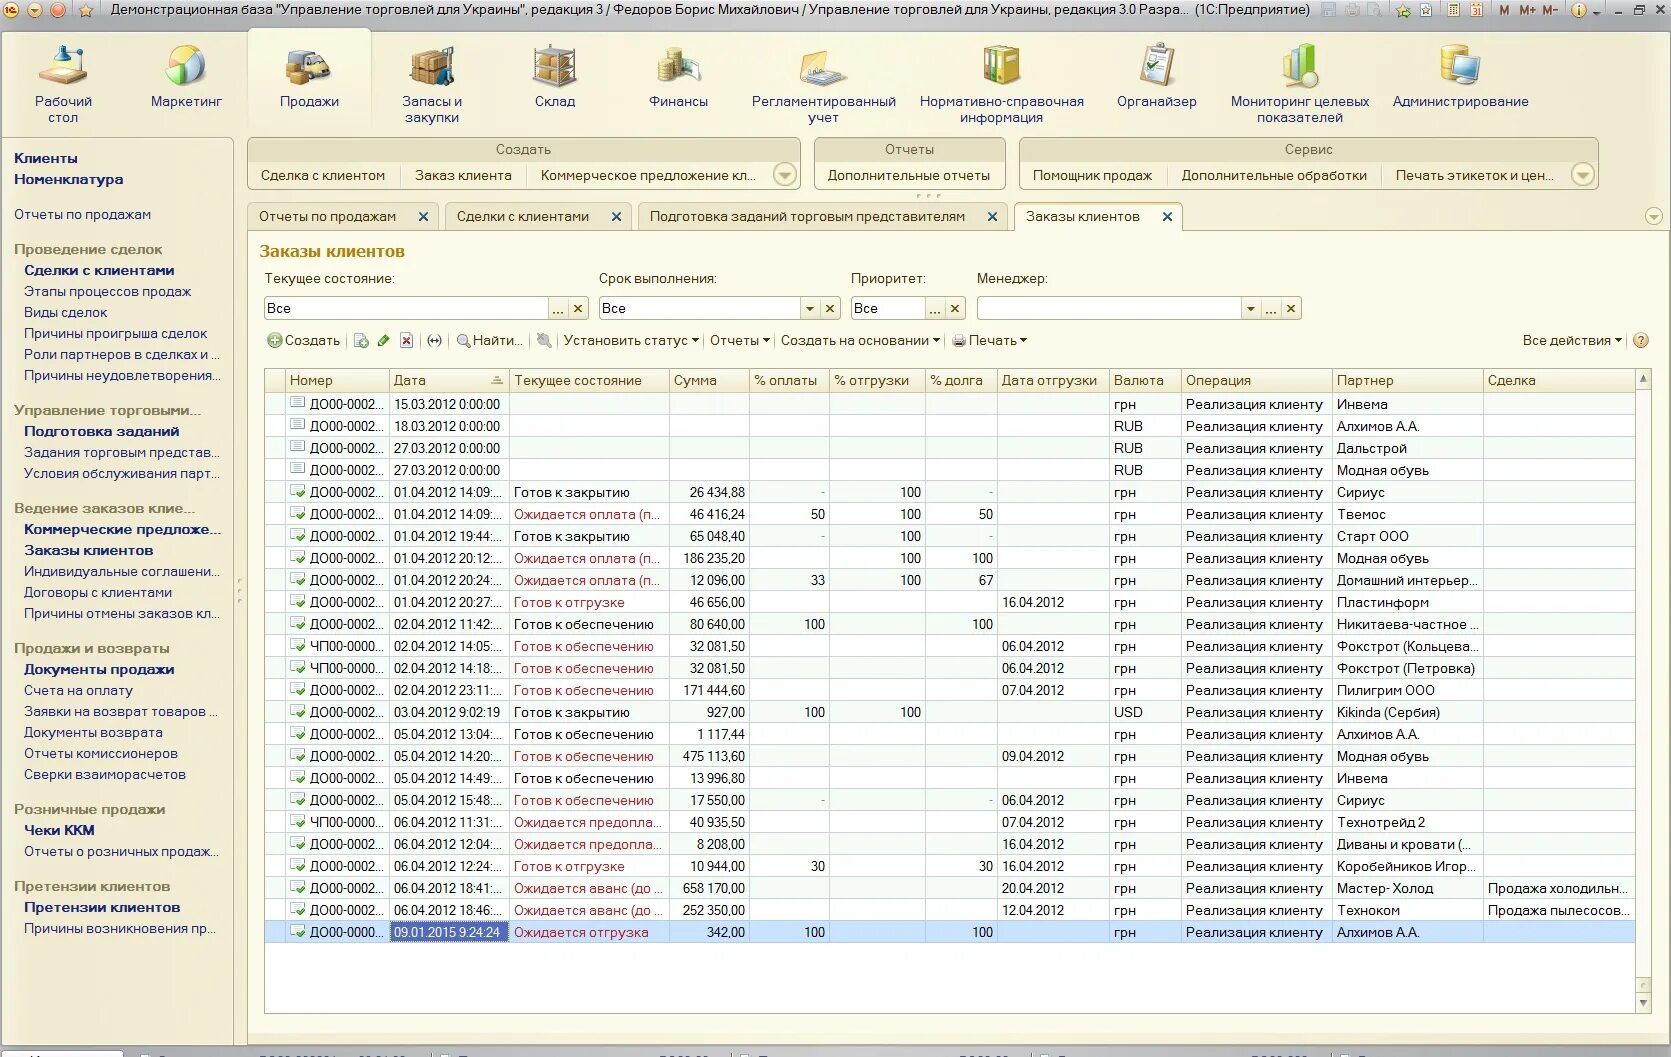This screenshot has height=1057, width=1671.
Task: Expand more items in Сервис panel
Action: 1582,175
